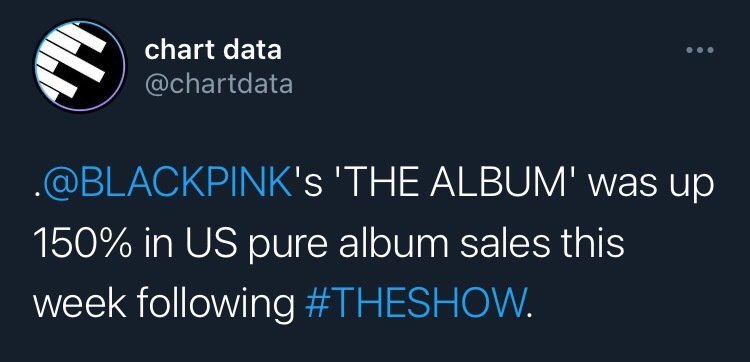This screenshot has width=750, height=362.
Task: Click the word 'this' ending second line
Action: point(603,243)
